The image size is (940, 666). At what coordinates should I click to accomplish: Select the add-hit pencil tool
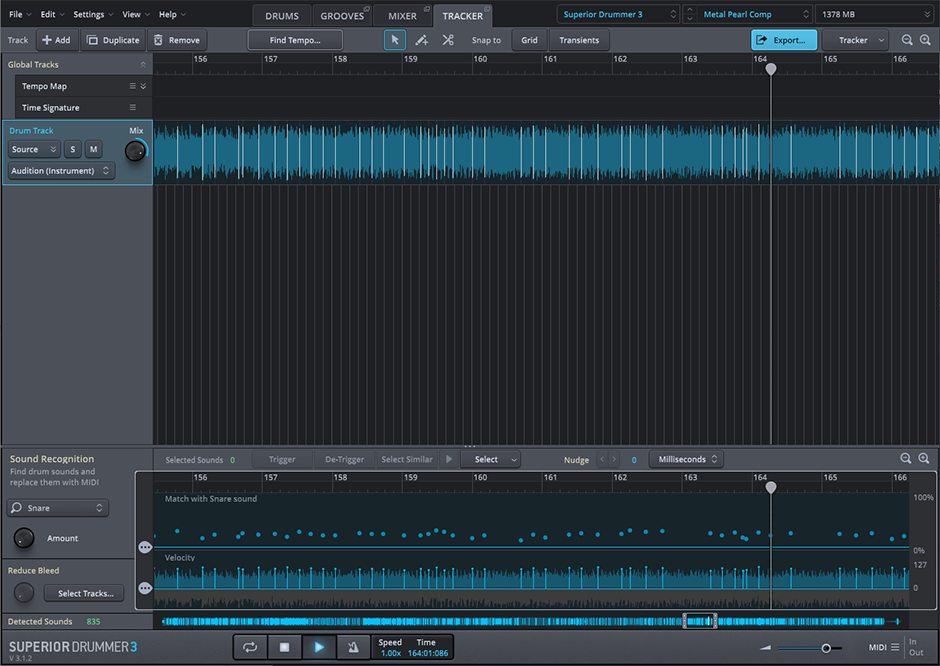click(421, 40)
